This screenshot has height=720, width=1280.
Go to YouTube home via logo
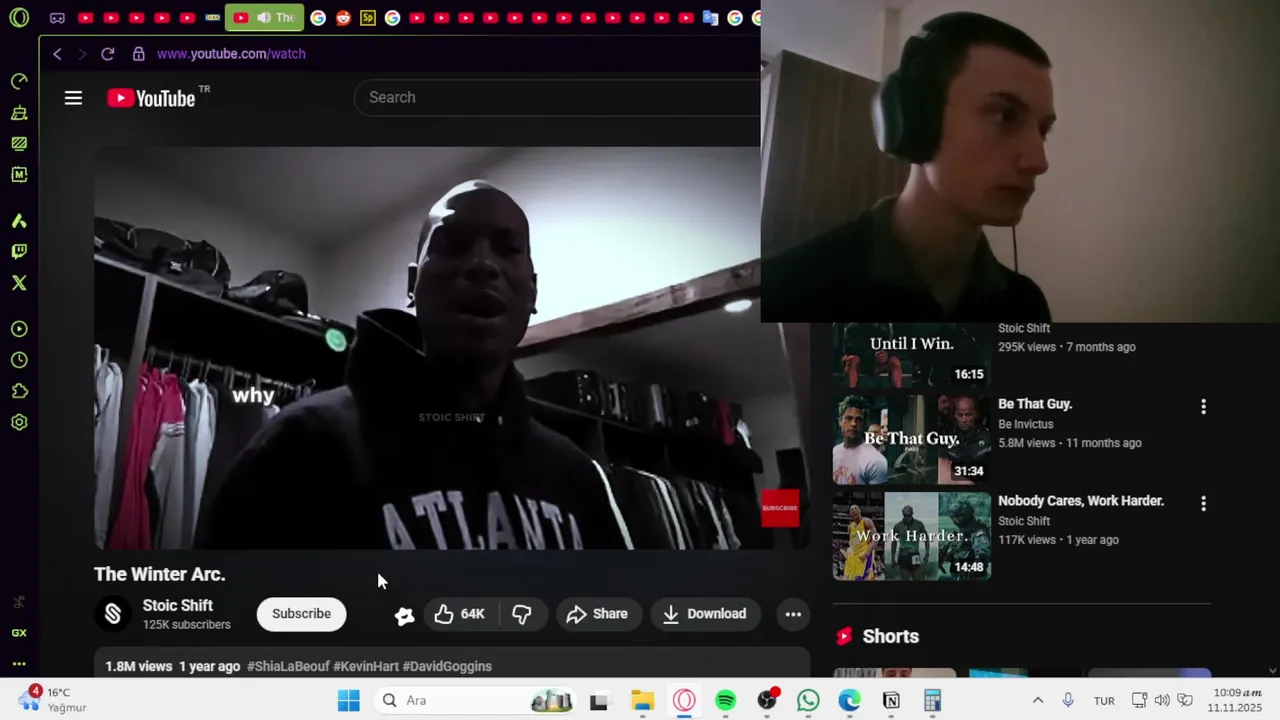[152, 98]
